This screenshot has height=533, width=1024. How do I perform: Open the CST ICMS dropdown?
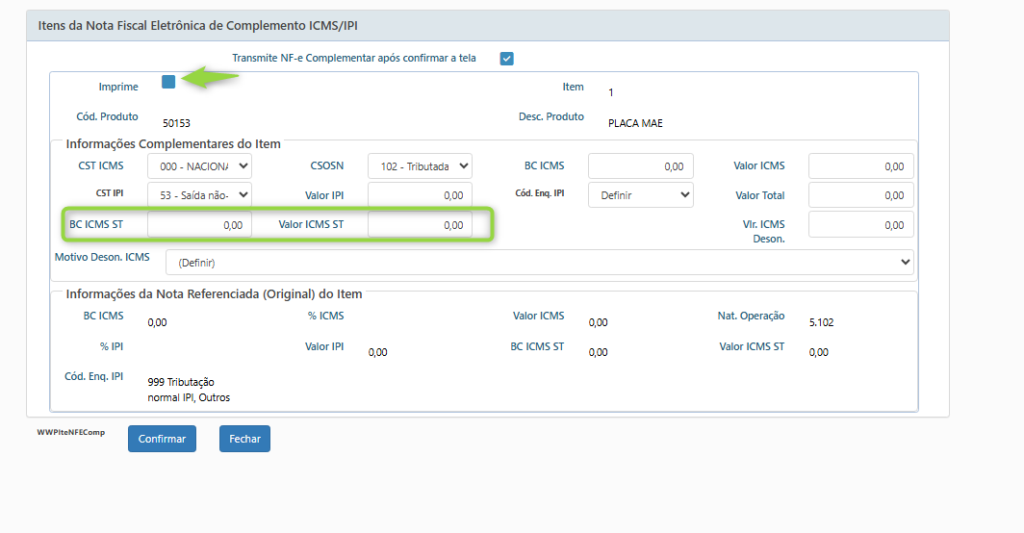pyautogui.click(x=200, y=166)
